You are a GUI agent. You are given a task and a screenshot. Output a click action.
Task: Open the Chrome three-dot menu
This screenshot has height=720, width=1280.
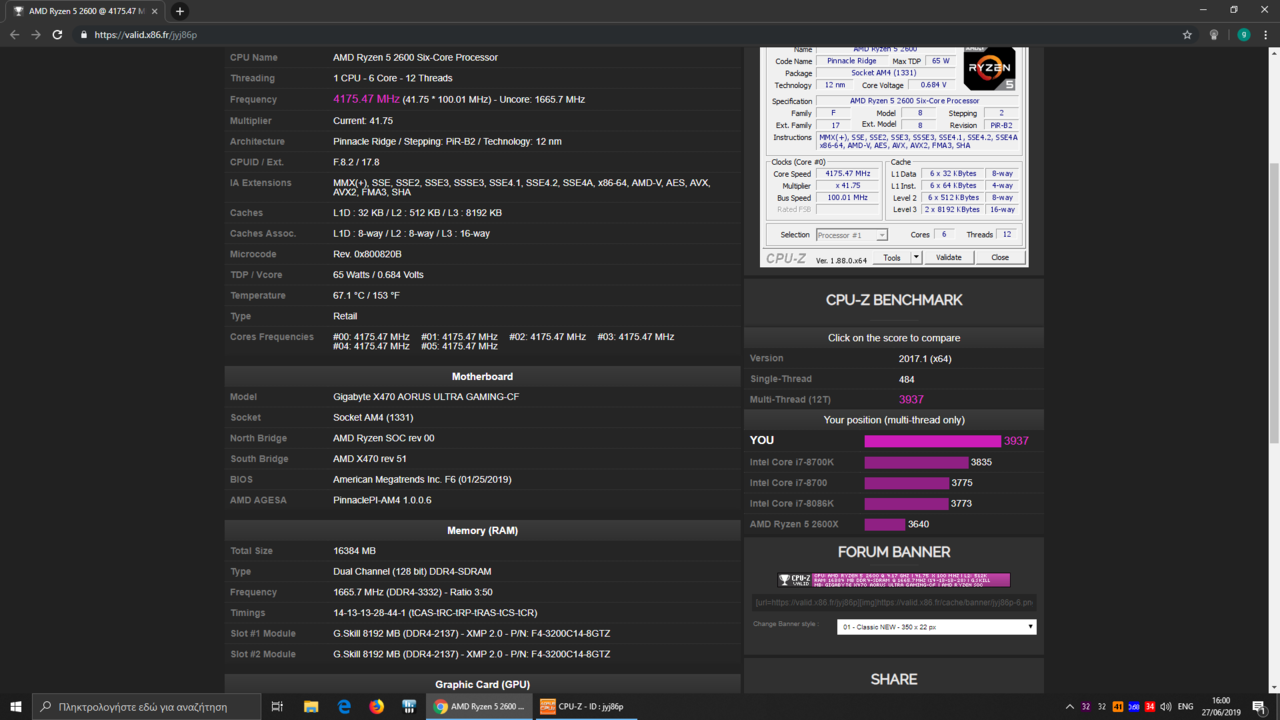pos(1266,34)
